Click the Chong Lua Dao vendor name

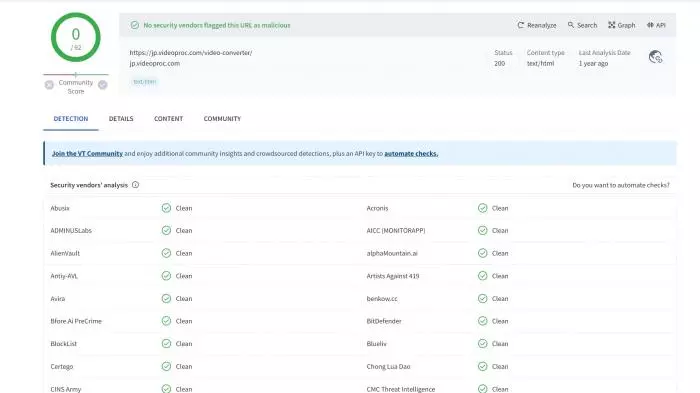[388, 367]
